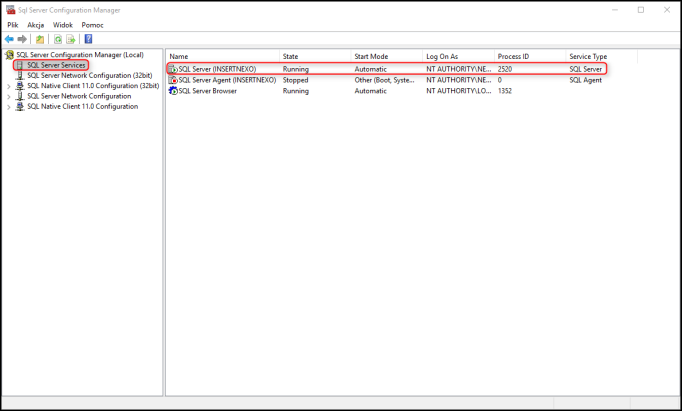Maximize the Configuration Manager window
The height and width of the screenshot is (411, 682).
[641, 10]
